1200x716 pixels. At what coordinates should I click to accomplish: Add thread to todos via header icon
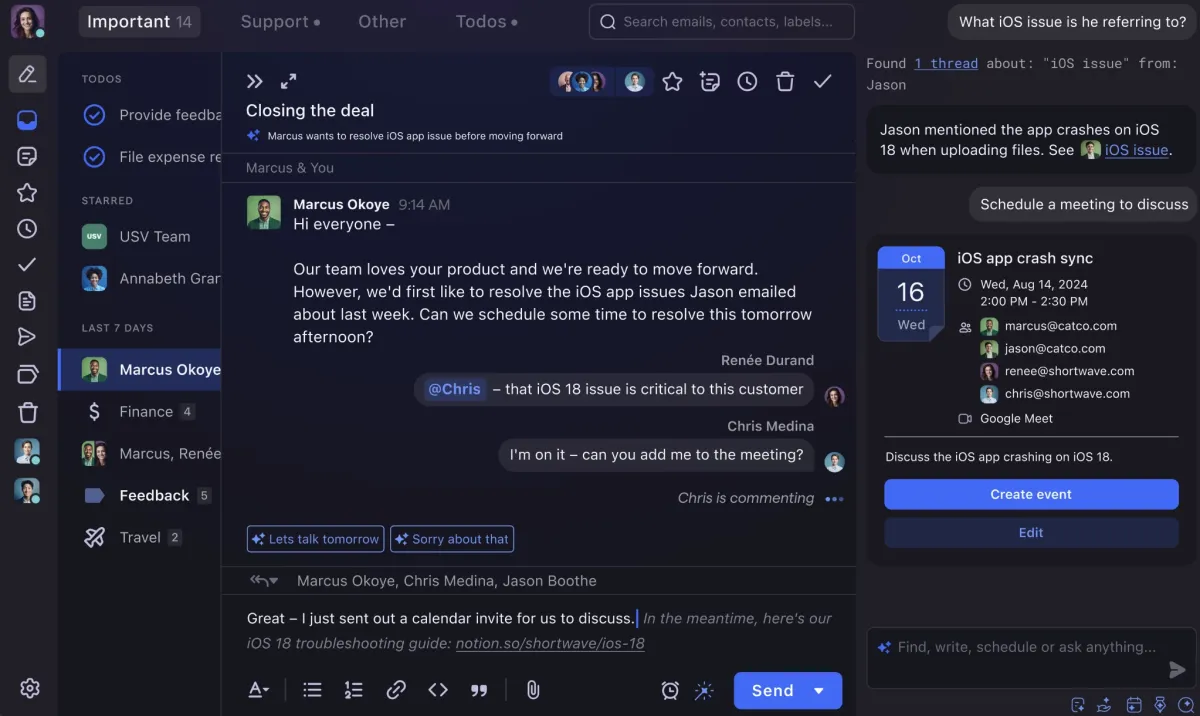[x=710, y=82]
